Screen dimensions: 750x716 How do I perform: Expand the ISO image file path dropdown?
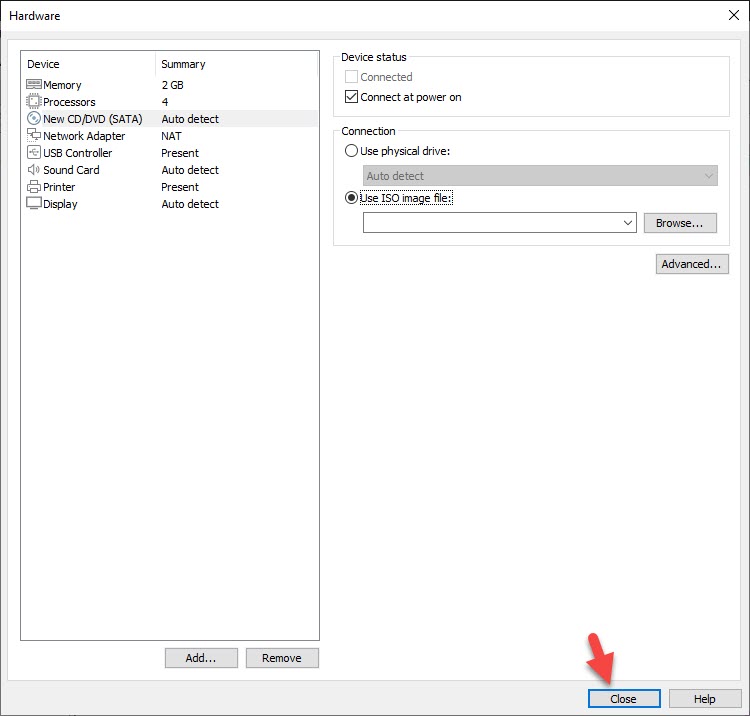(628, 223)
